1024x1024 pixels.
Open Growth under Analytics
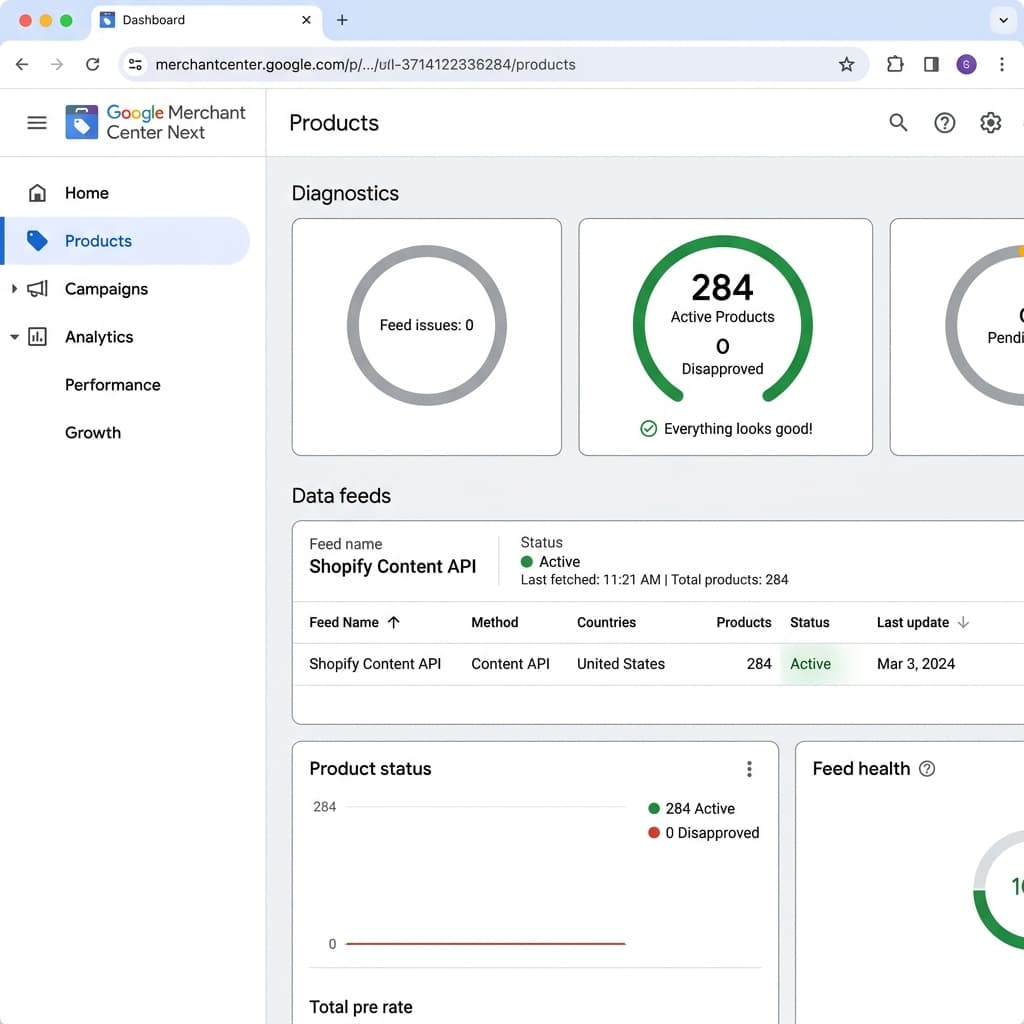coord(93,432)
